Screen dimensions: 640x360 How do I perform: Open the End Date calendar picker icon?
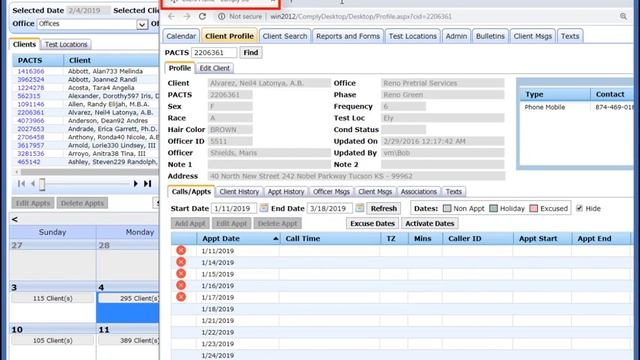point(360,208)
